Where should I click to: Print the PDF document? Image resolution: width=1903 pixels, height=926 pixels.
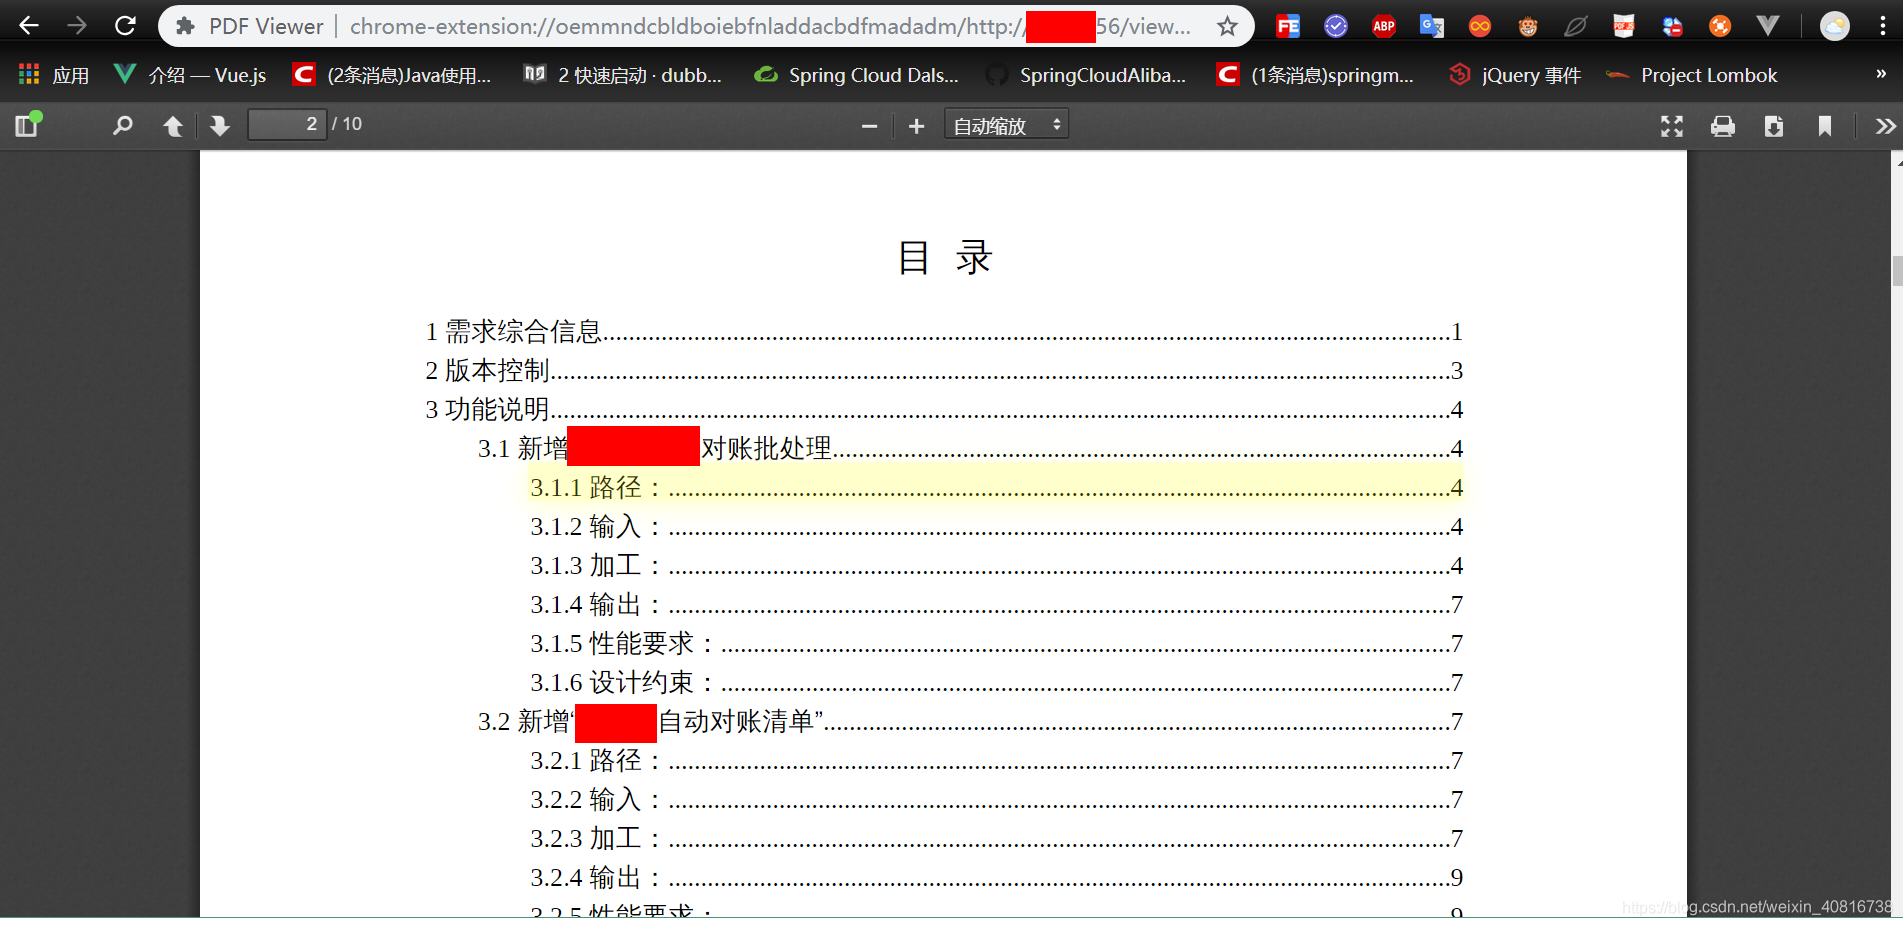pyautogui.click(x=1722, y=125)
